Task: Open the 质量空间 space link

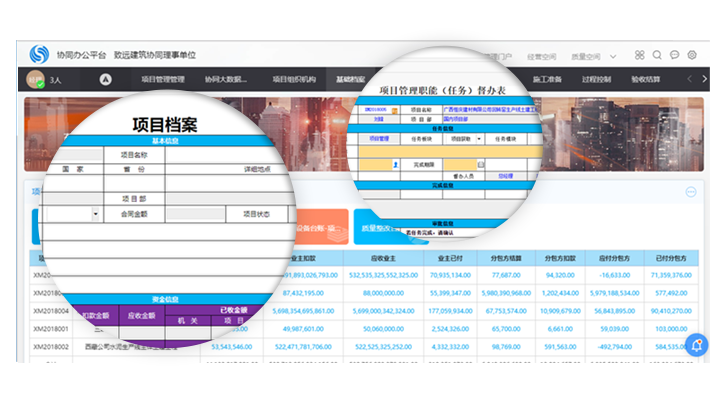Action: [x=585, y=56]
